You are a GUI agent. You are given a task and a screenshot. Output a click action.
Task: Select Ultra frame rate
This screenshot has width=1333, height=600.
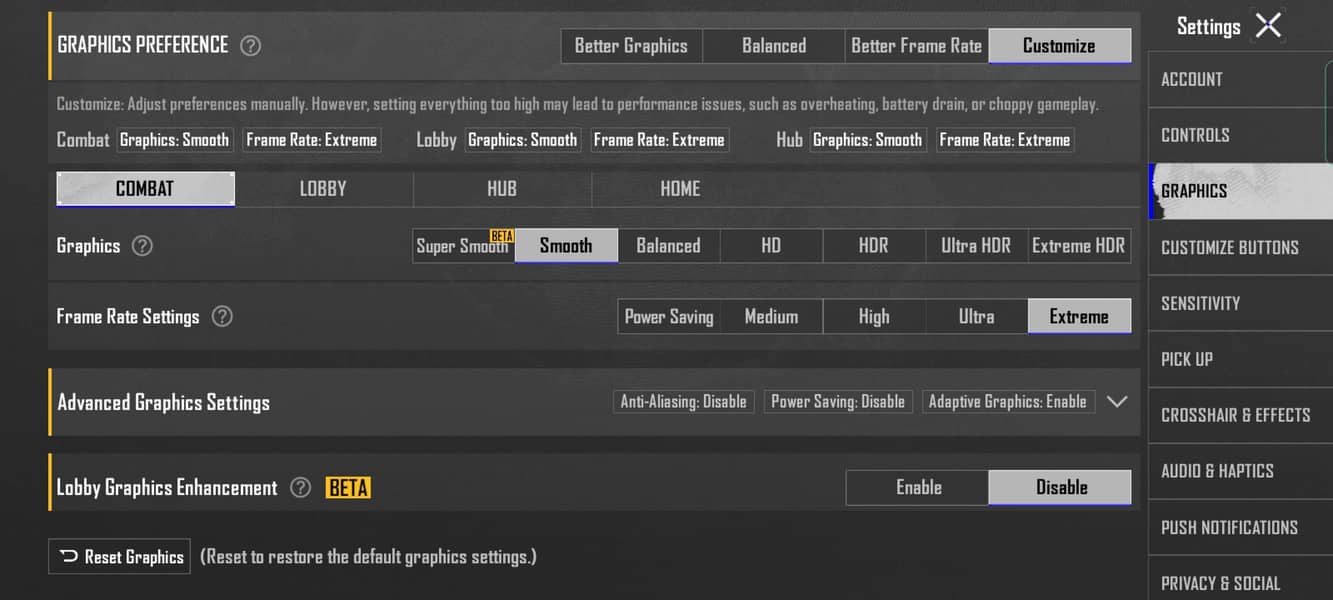(x=976, y=317)
